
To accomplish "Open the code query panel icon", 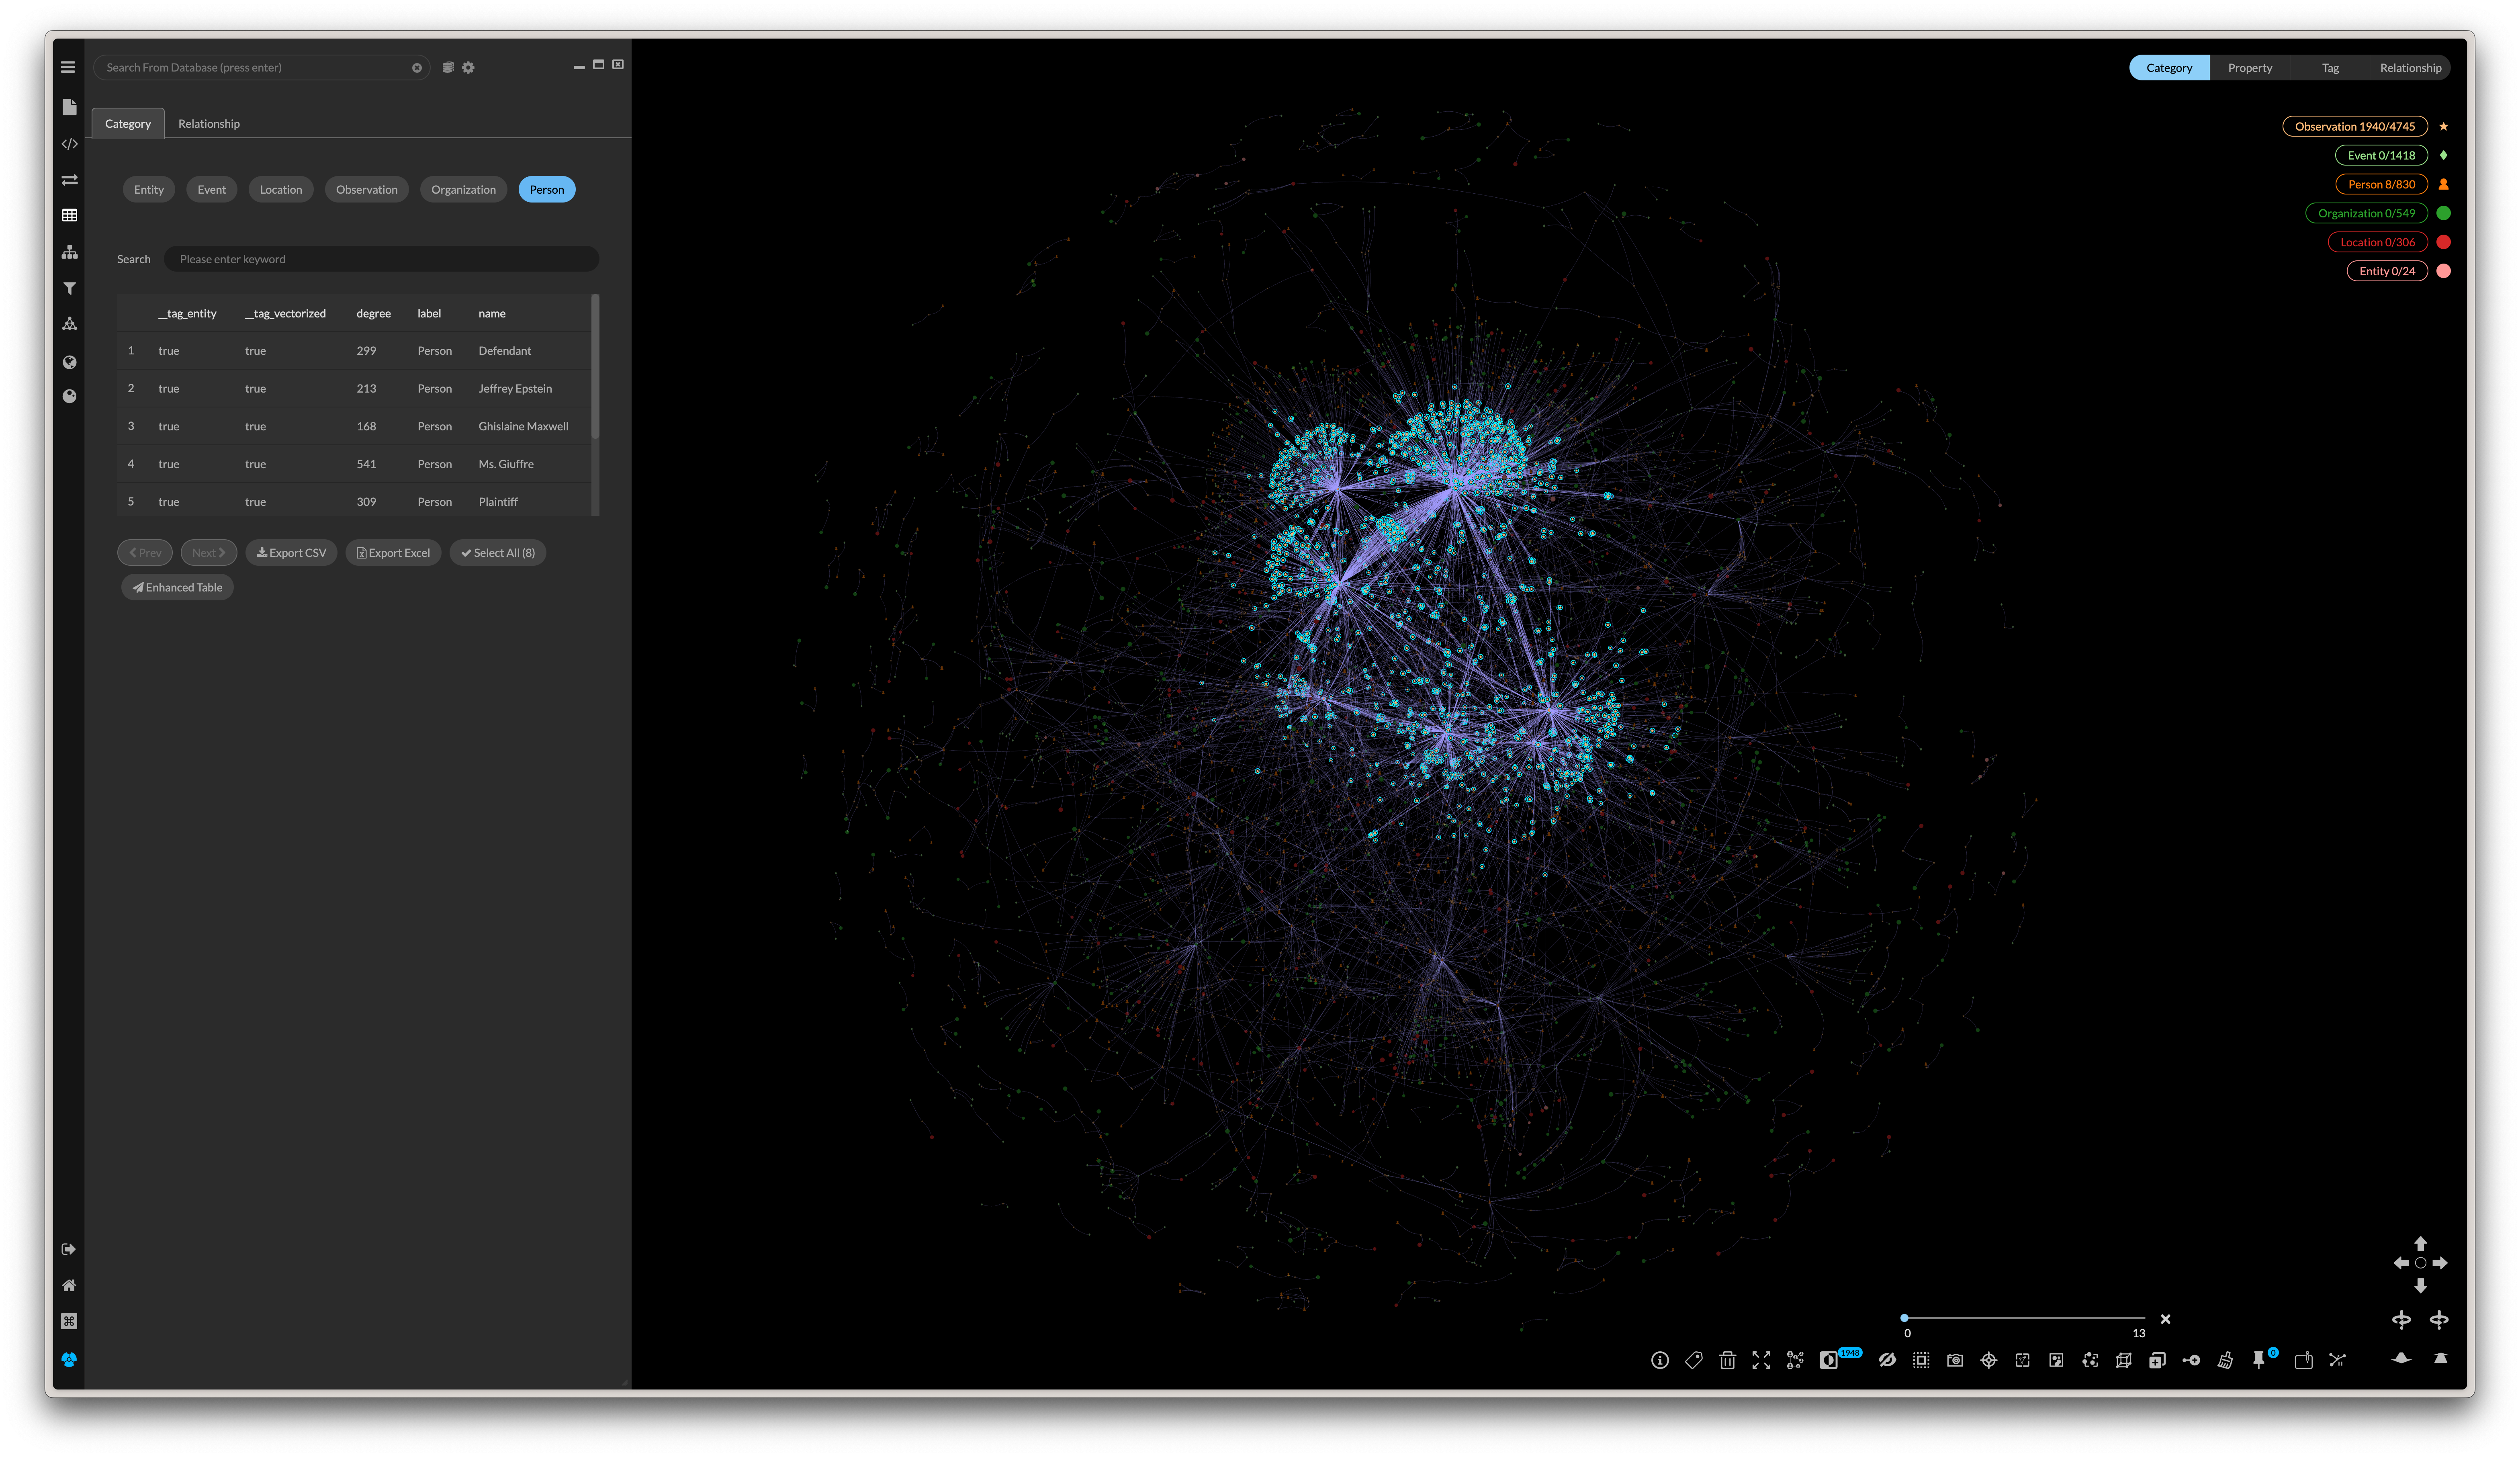I will [x=69, y=144].
